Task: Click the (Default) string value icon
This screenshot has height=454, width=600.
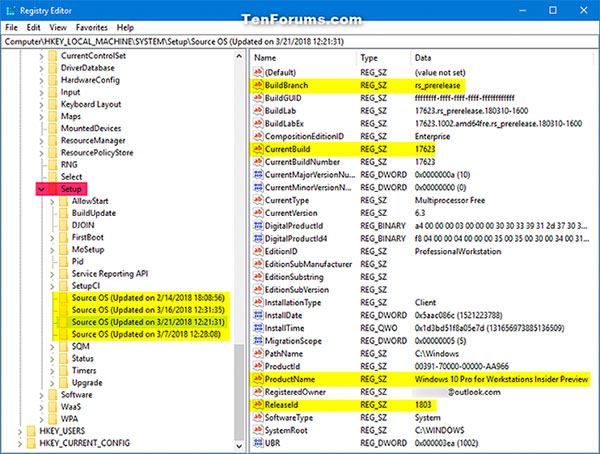Action: coord(258,72)
